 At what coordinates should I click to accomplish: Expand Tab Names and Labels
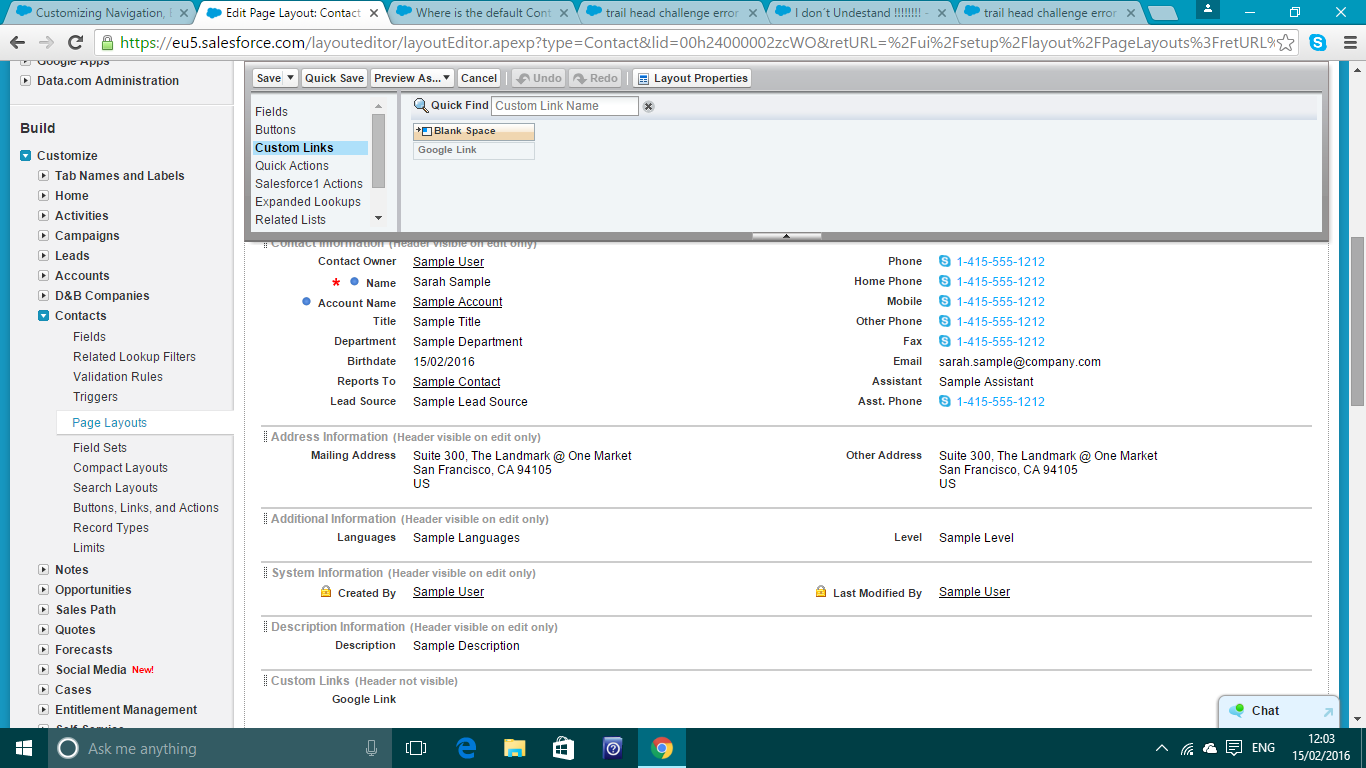[43, 176]
